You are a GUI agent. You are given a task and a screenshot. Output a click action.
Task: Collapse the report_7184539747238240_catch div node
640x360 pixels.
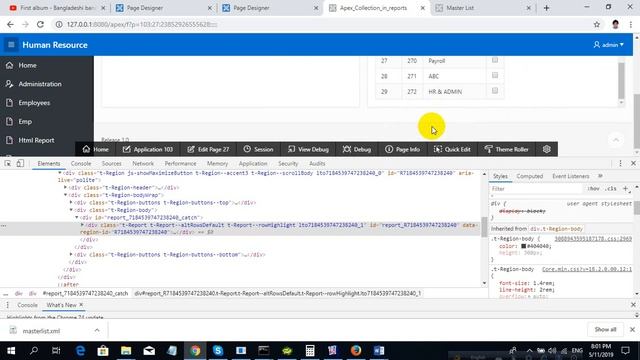(77, 217)
